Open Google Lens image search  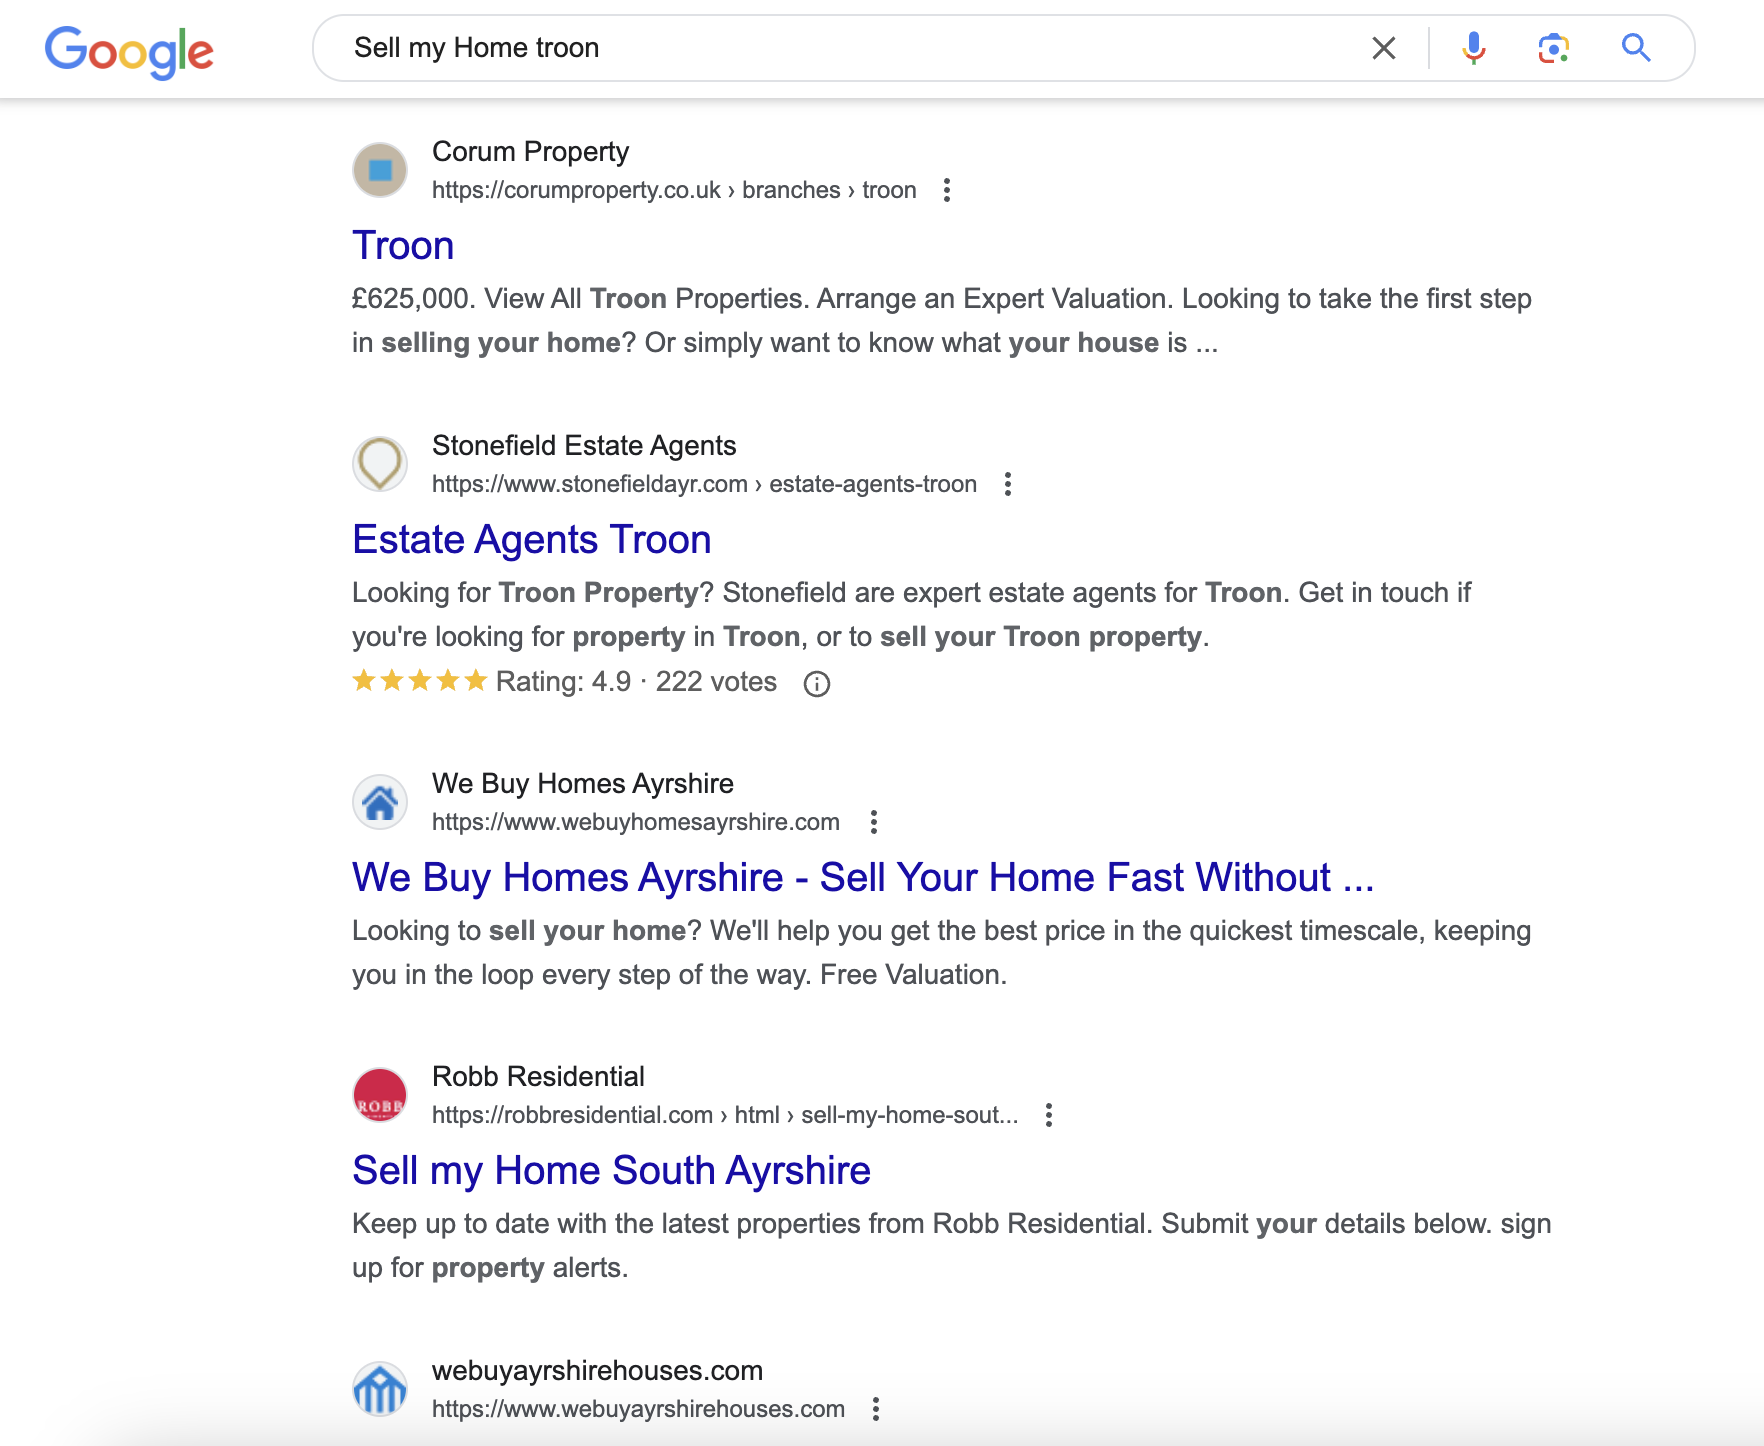click(x=1553, y=48)
